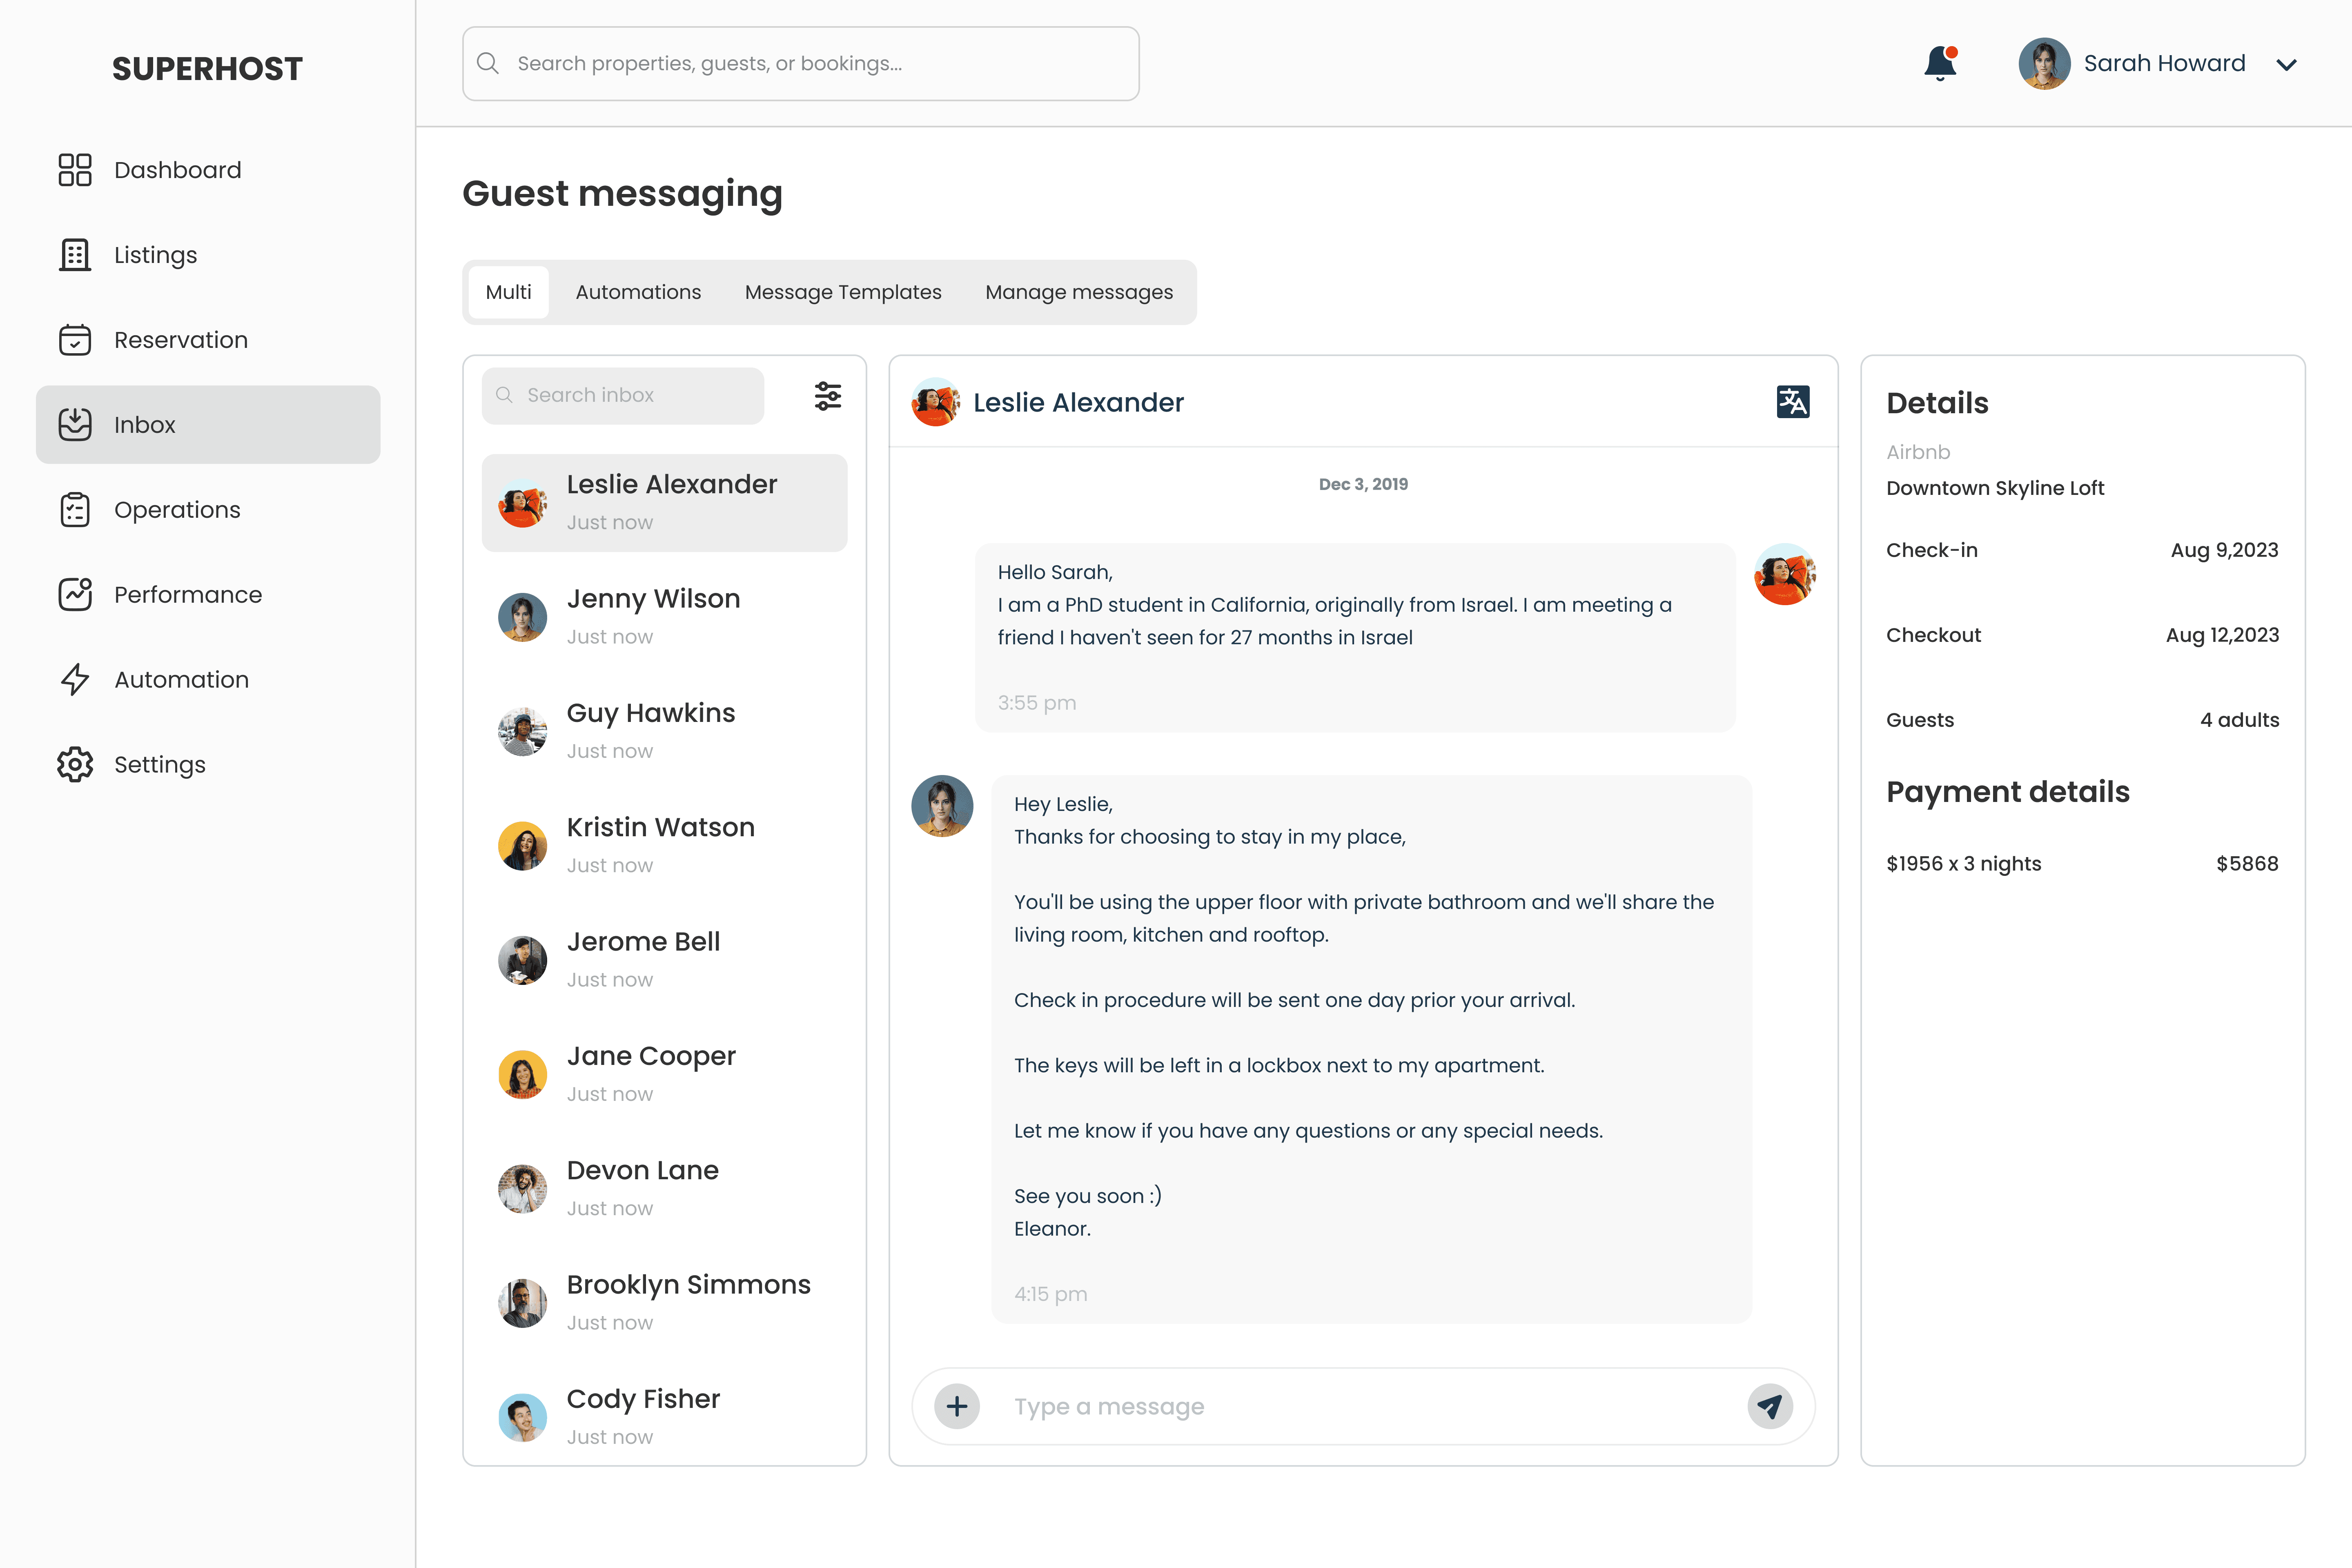Open the Message Templates tab
This screenshot has width=2352, height=1568.
(x=843, y=292)
